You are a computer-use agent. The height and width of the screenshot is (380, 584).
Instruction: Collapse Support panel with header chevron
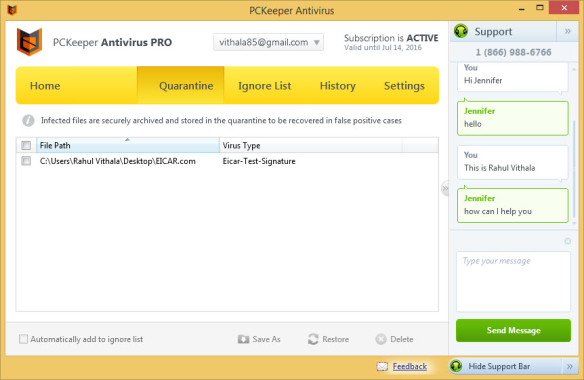tap(568, 31)
